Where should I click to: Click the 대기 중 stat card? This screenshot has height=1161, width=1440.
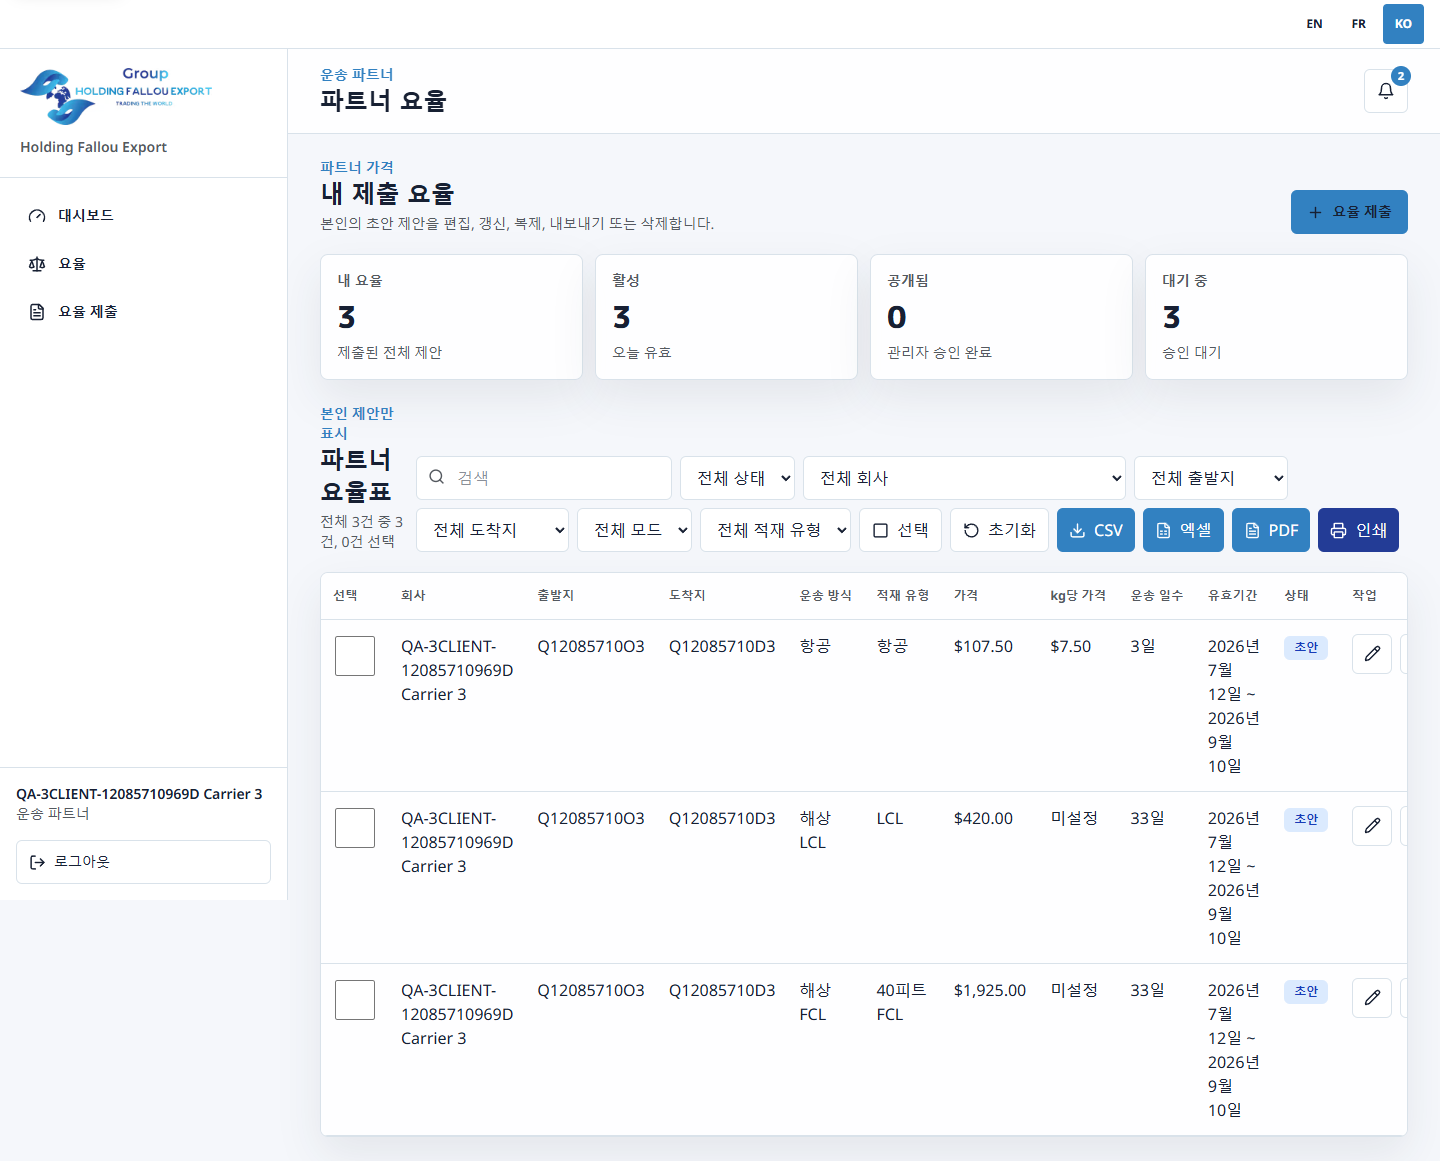[1276, 317]
